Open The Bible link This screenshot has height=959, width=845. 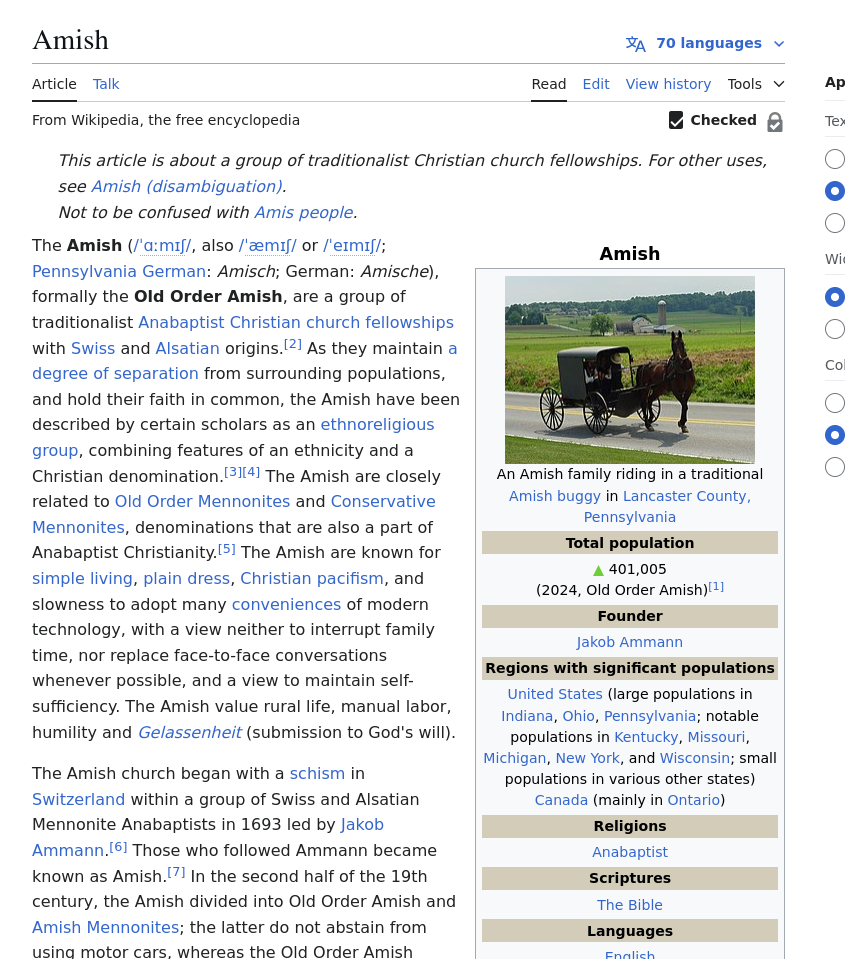click(x=630, y=905)
